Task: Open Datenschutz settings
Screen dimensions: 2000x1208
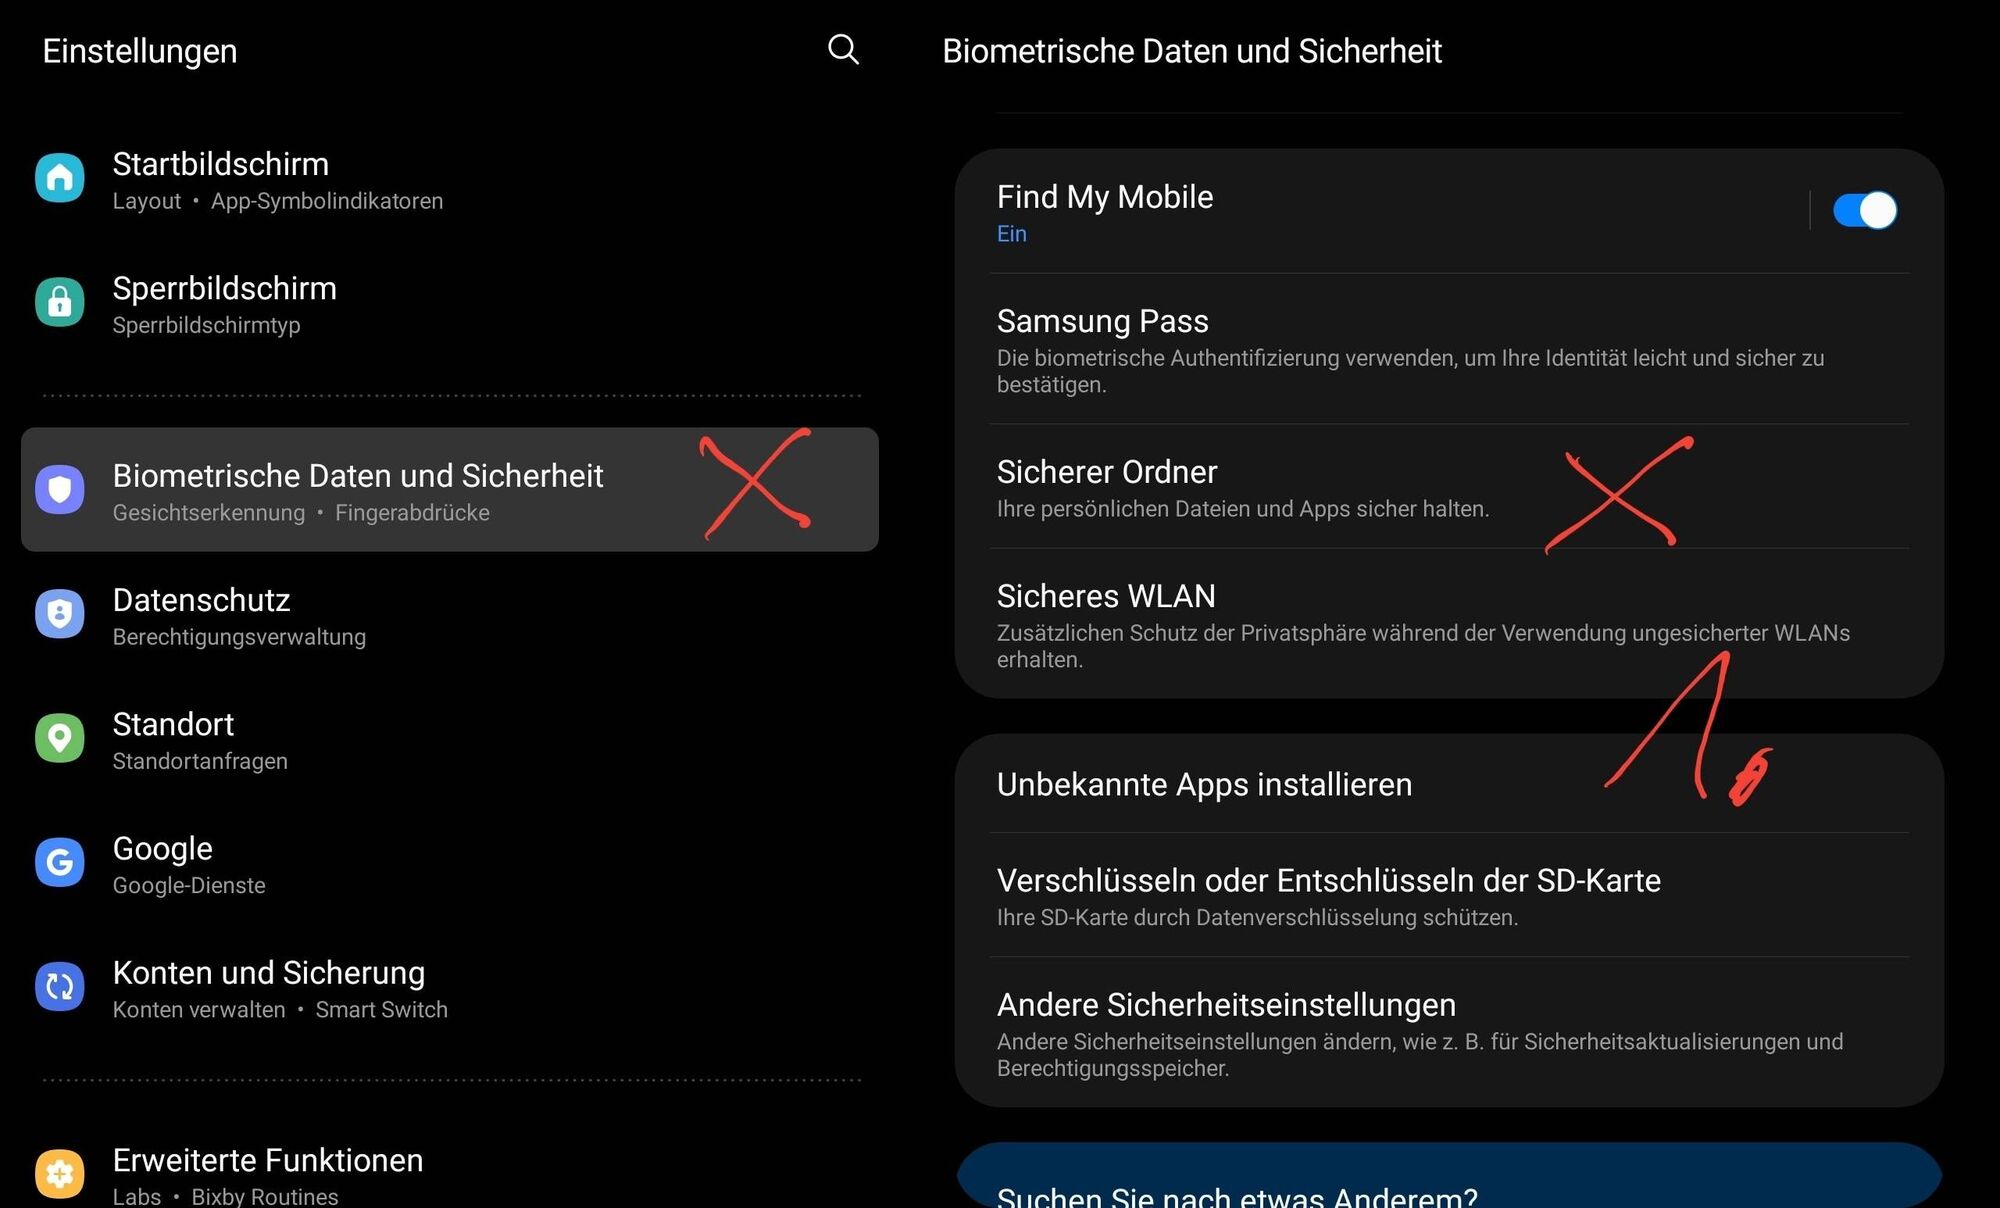Action: pyautogui.click(x=450, y=614)
